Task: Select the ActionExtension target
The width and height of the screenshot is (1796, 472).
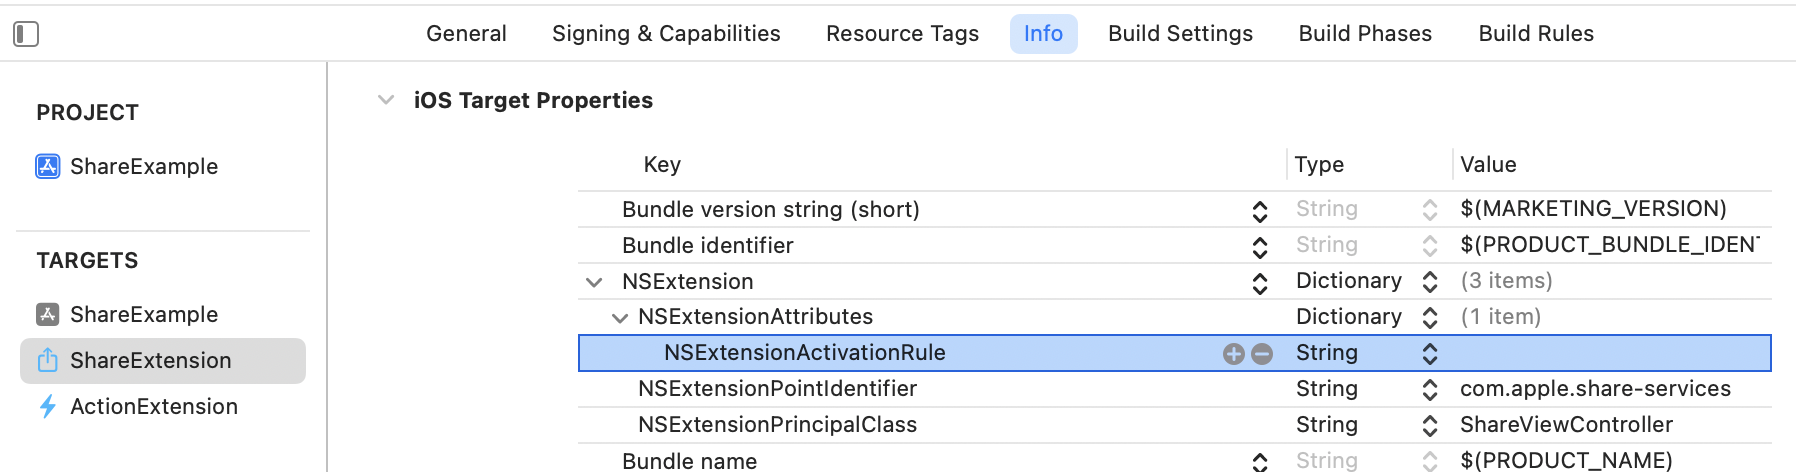Action: click(154, 406)
